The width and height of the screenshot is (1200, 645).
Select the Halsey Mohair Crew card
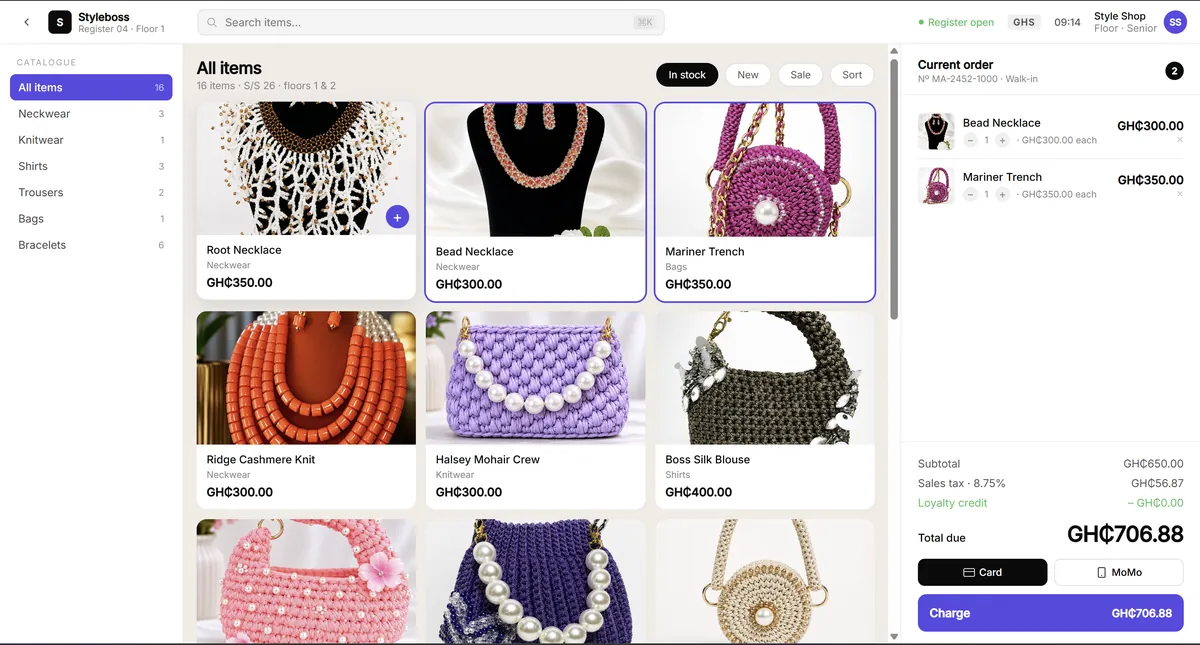pos(535,410)
